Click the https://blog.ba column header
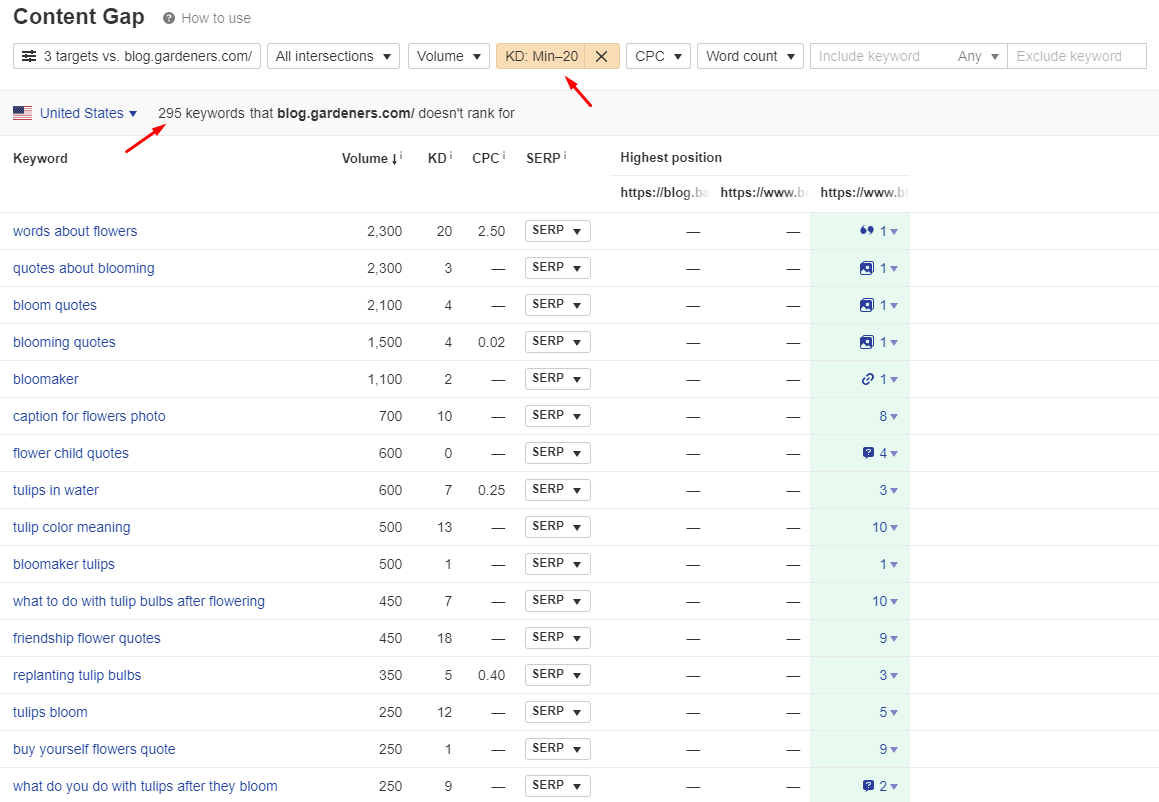 [x=663, y=192]
